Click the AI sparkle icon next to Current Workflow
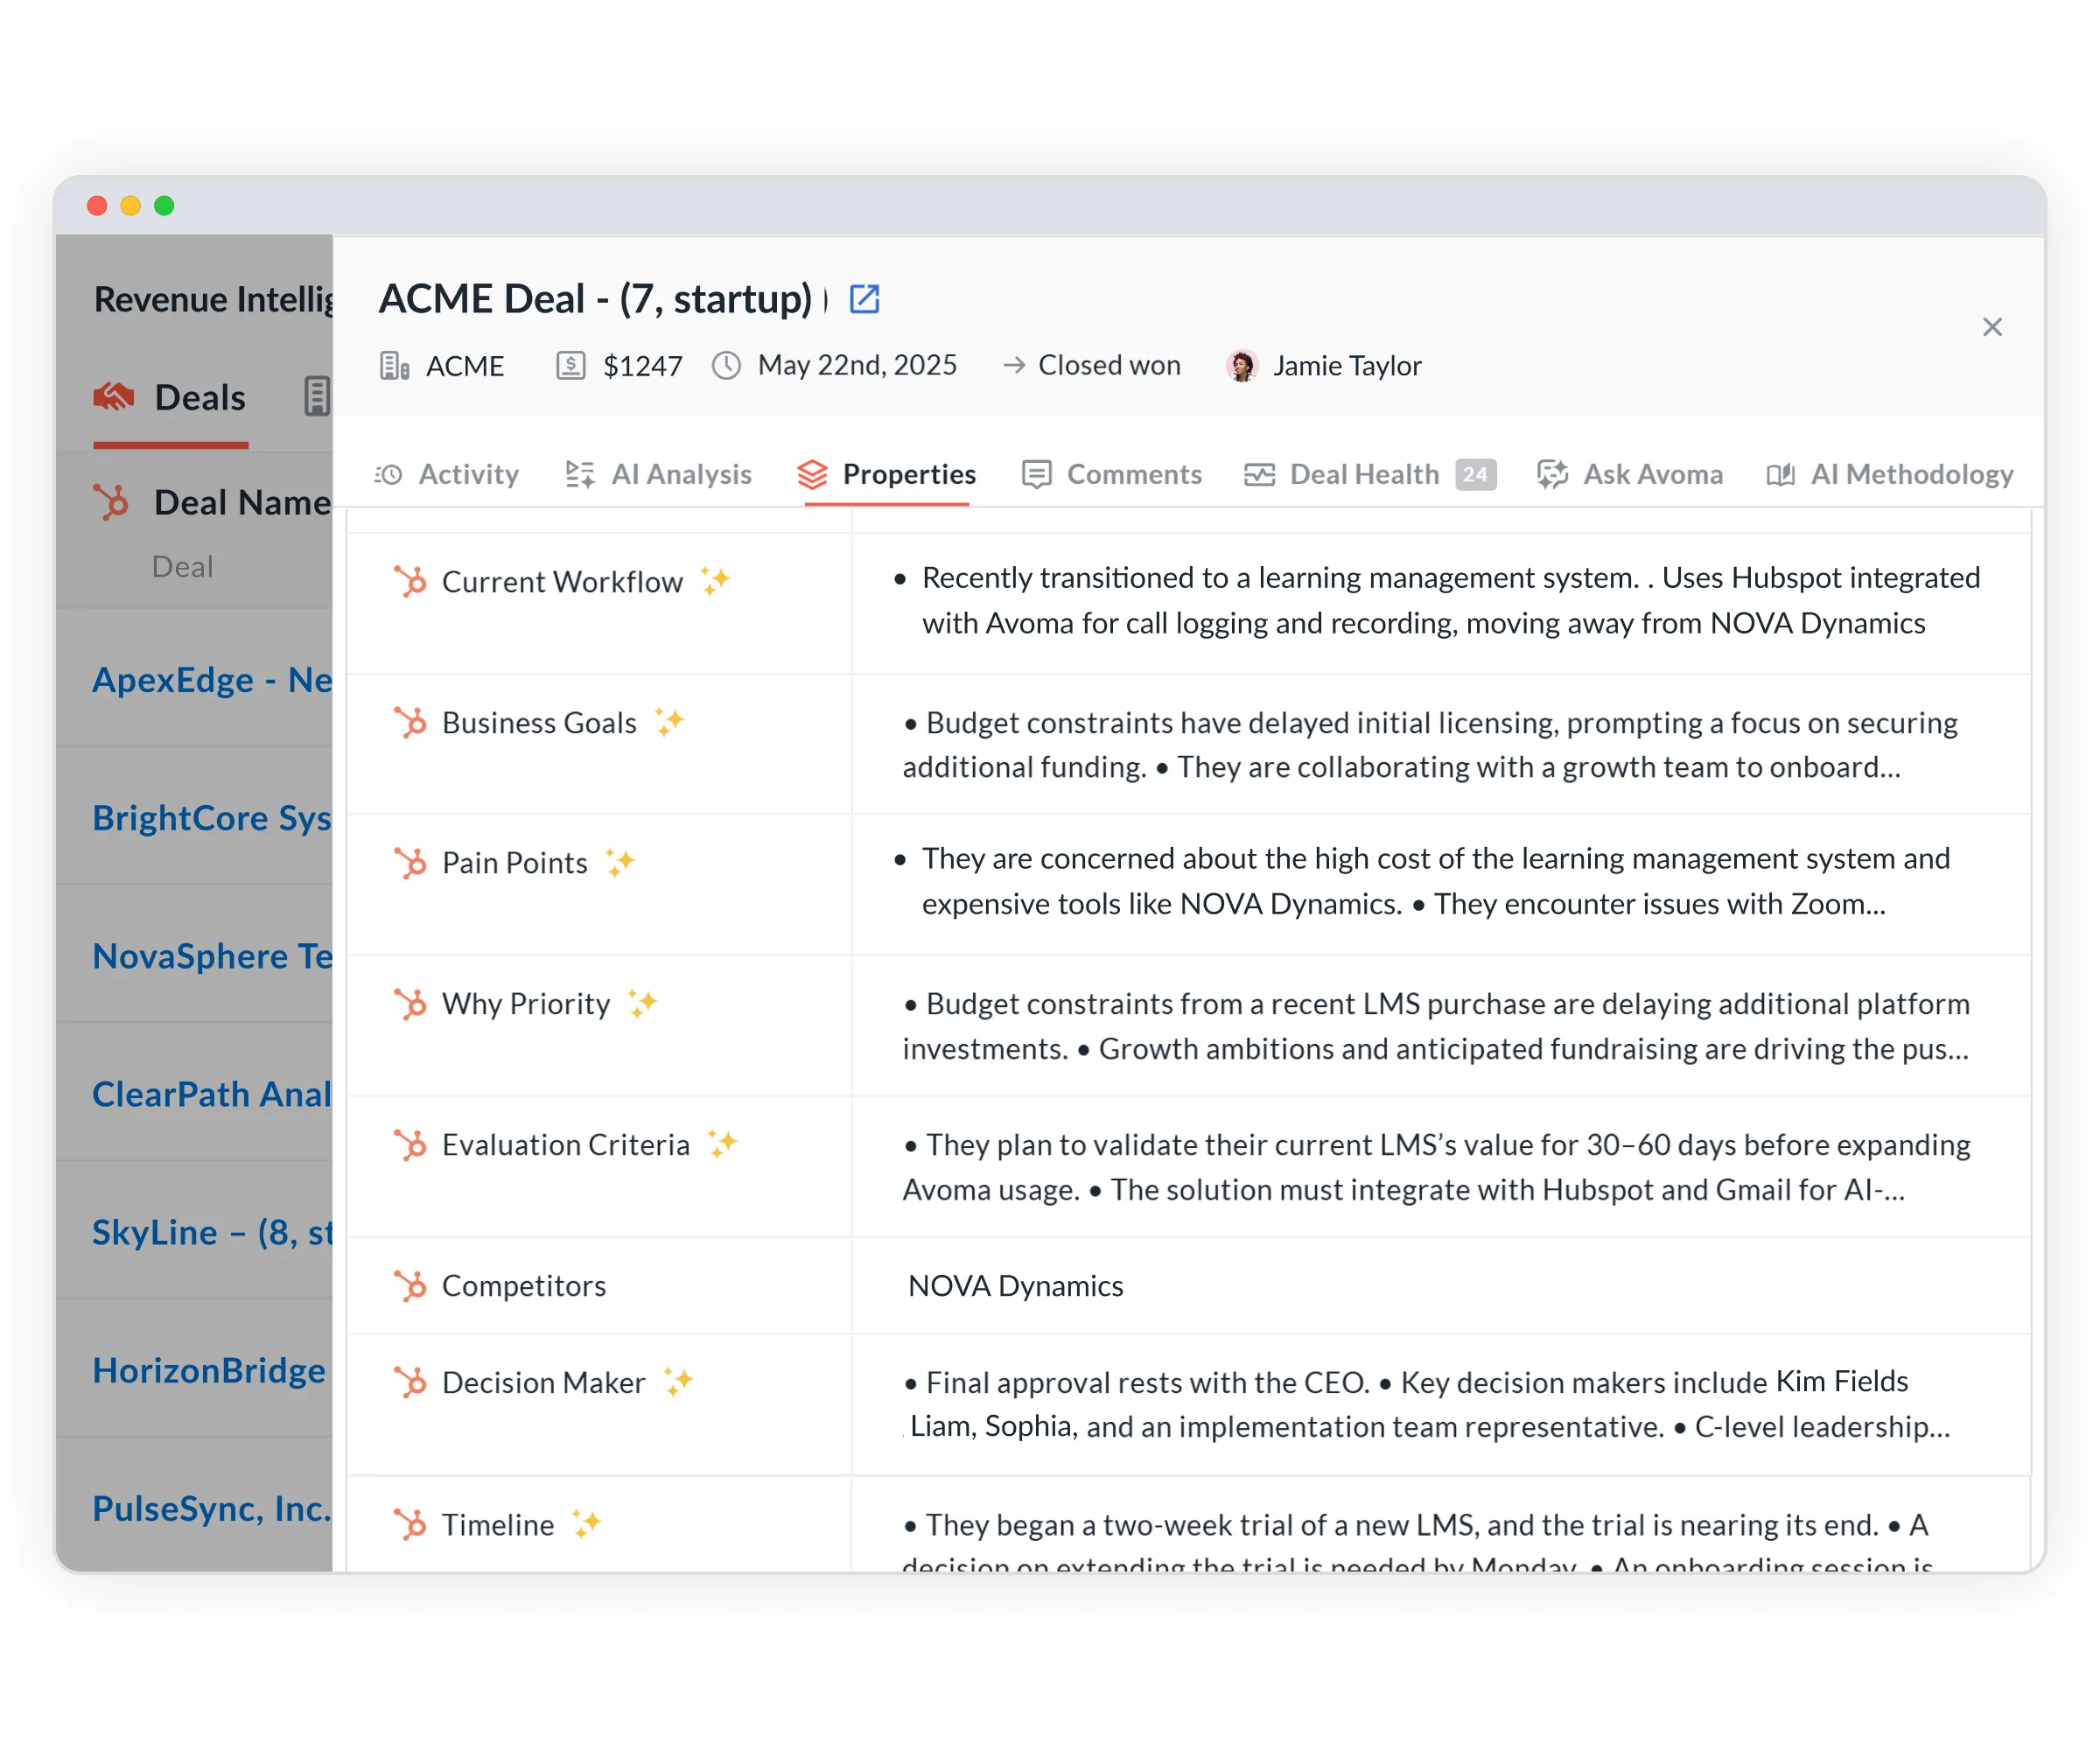 715,581
